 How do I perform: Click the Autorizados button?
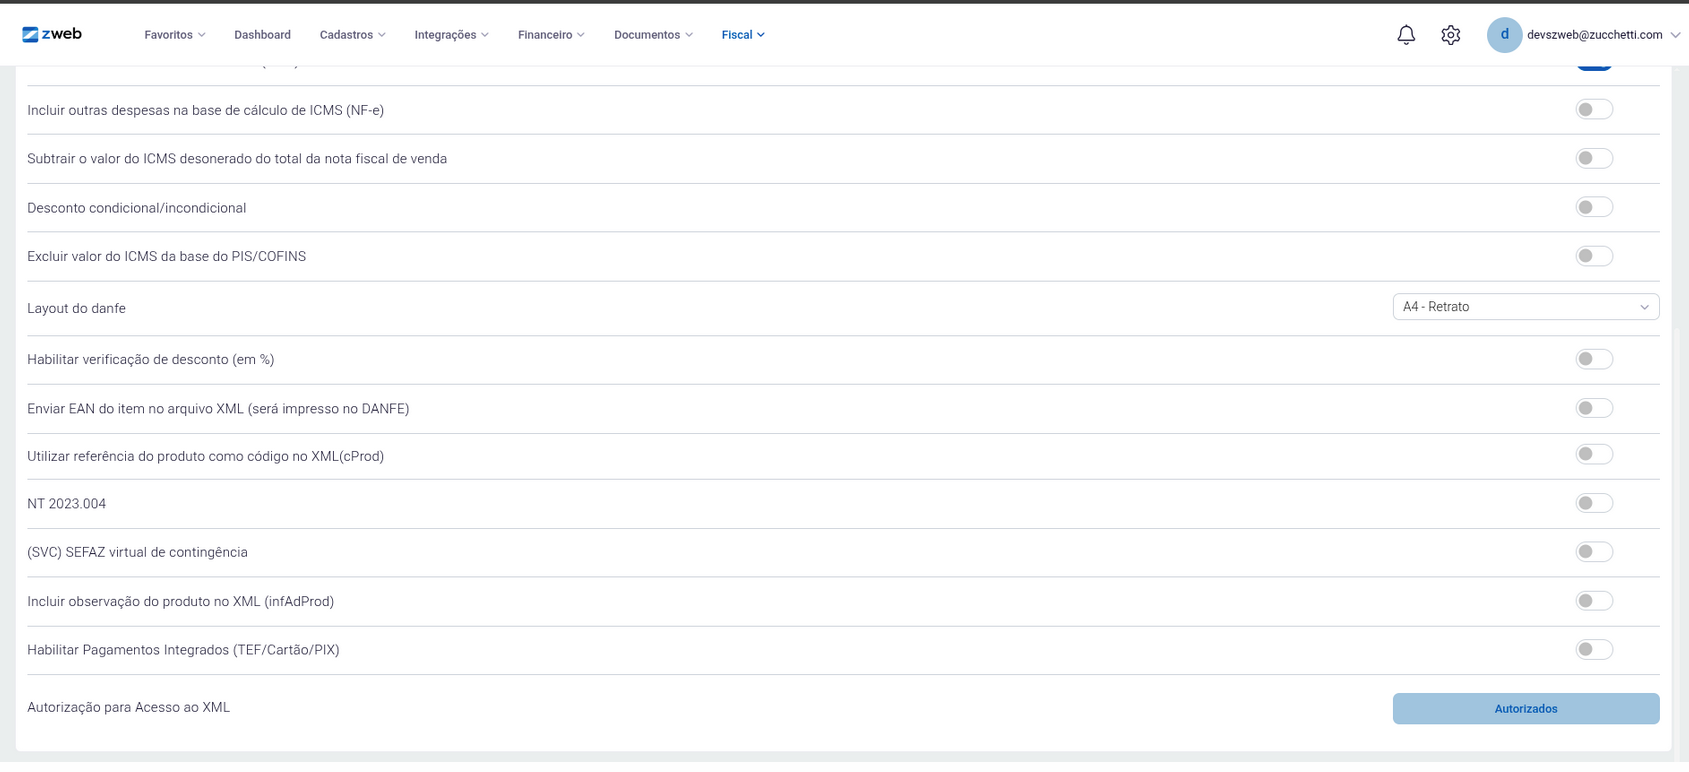(1525, 709)
